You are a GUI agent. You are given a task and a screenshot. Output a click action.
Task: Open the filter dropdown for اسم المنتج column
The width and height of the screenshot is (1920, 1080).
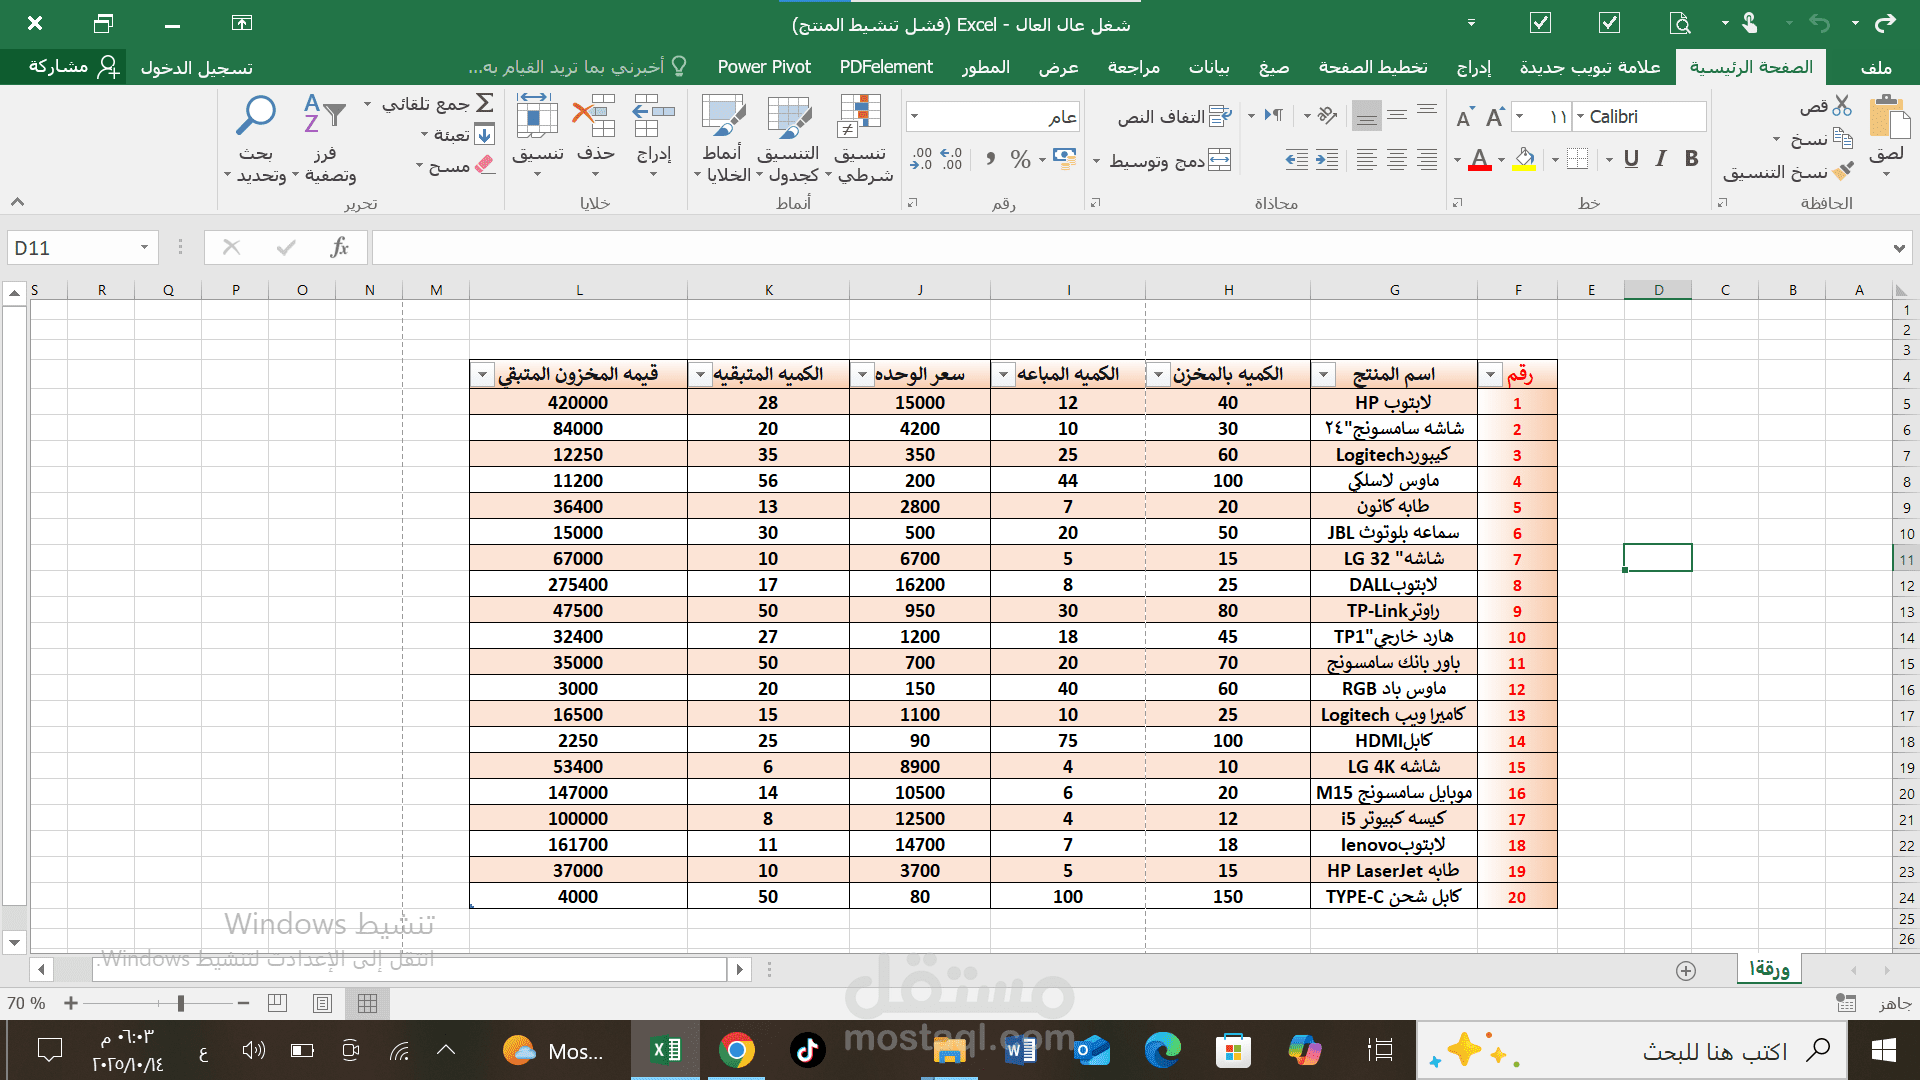point(1323,375)
